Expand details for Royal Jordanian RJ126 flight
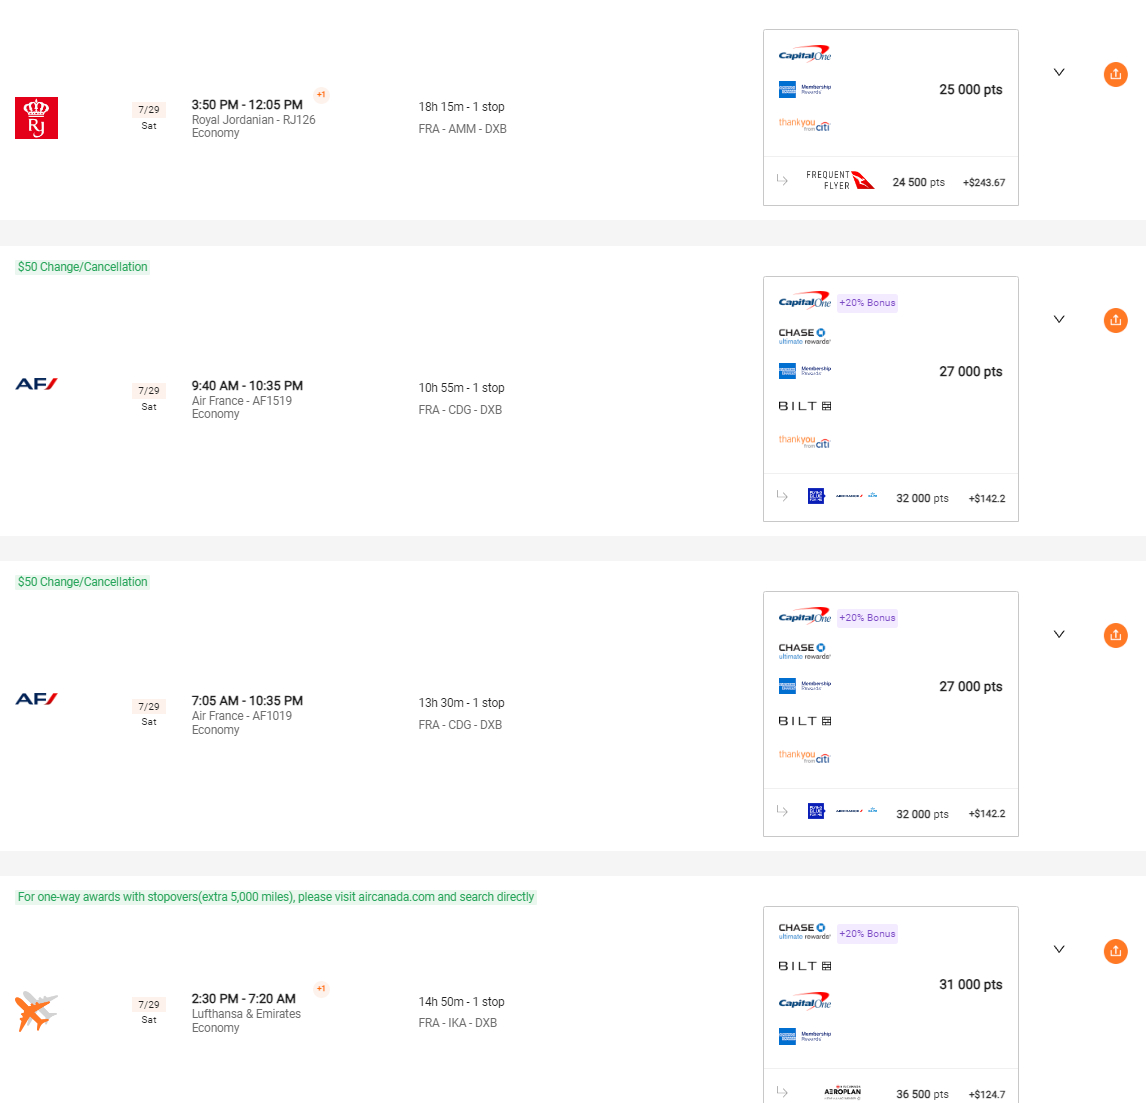Viewport: 1146px width, 1103px height. pyautogui.click(x=1059, y=72)
